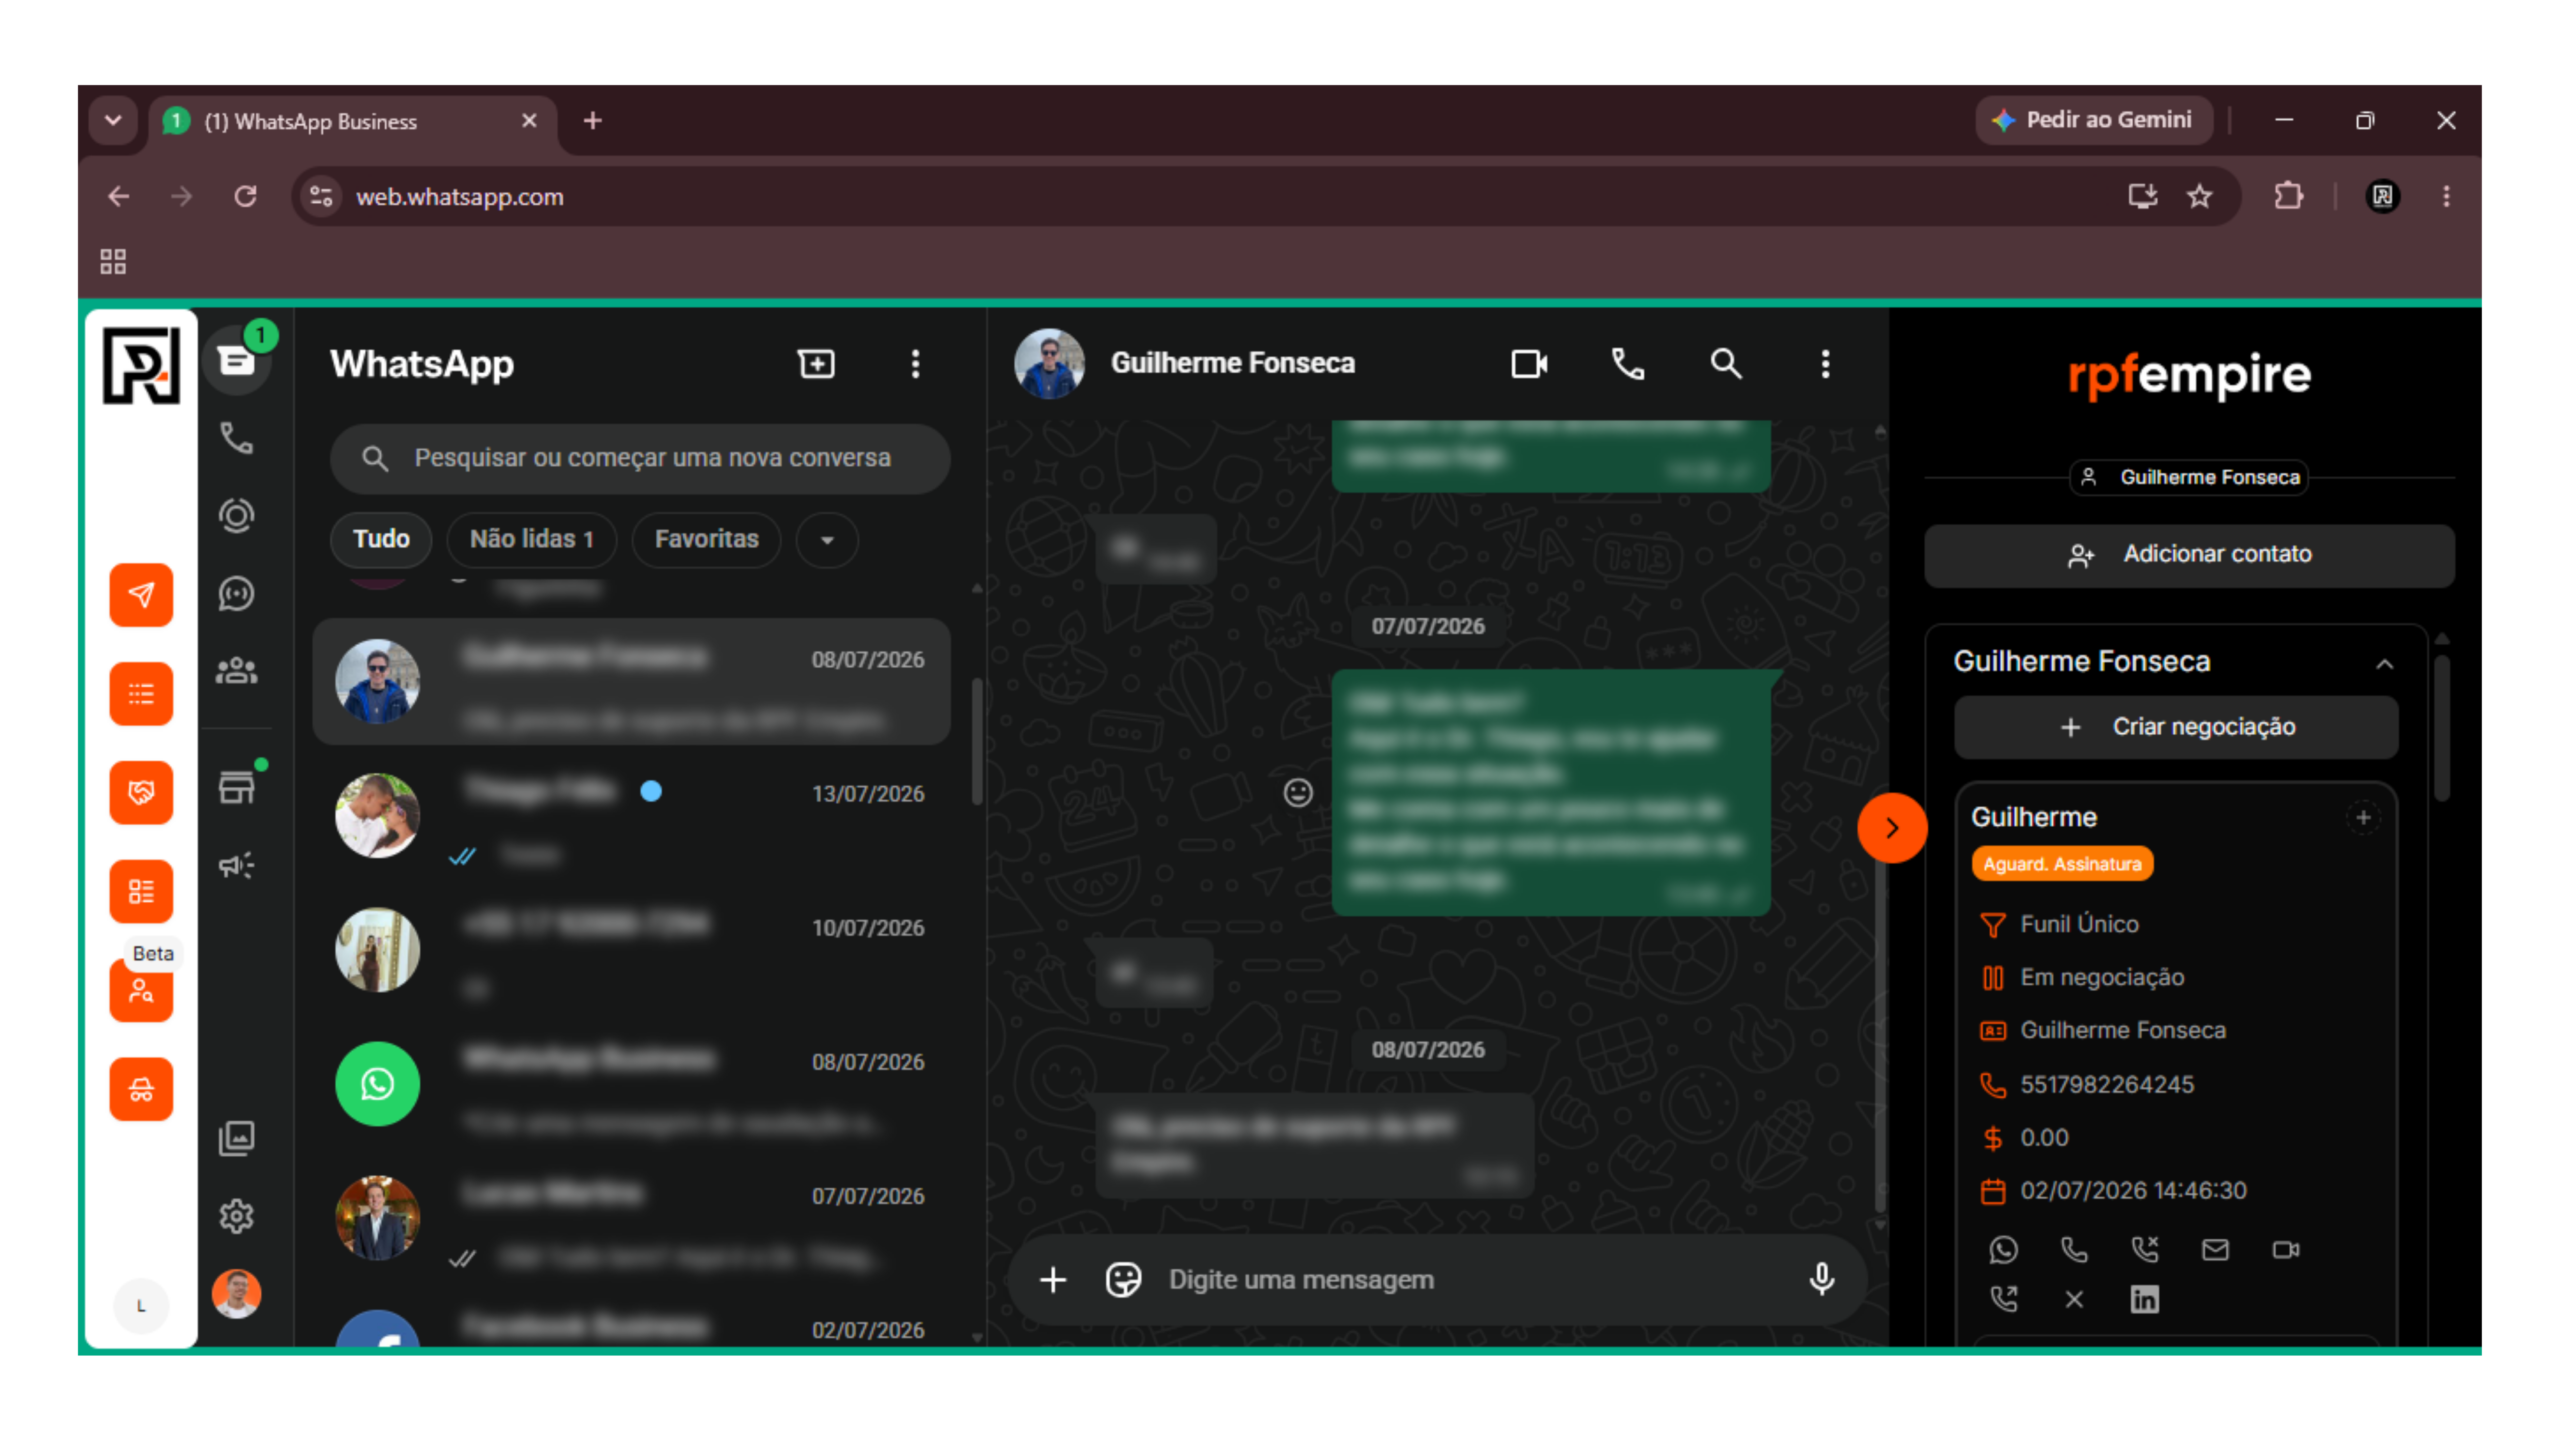Click the email envelope icon in Guilherme card
The image size is (2560, 1440).
pyautogui.click(x=2215, y=1249)
